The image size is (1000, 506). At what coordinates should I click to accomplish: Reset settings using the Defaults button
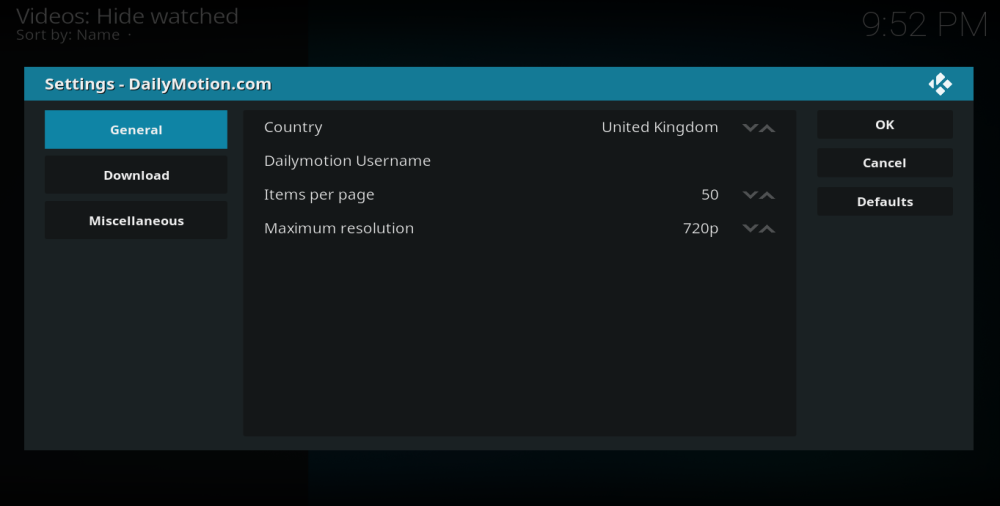(x=885, y=202)
